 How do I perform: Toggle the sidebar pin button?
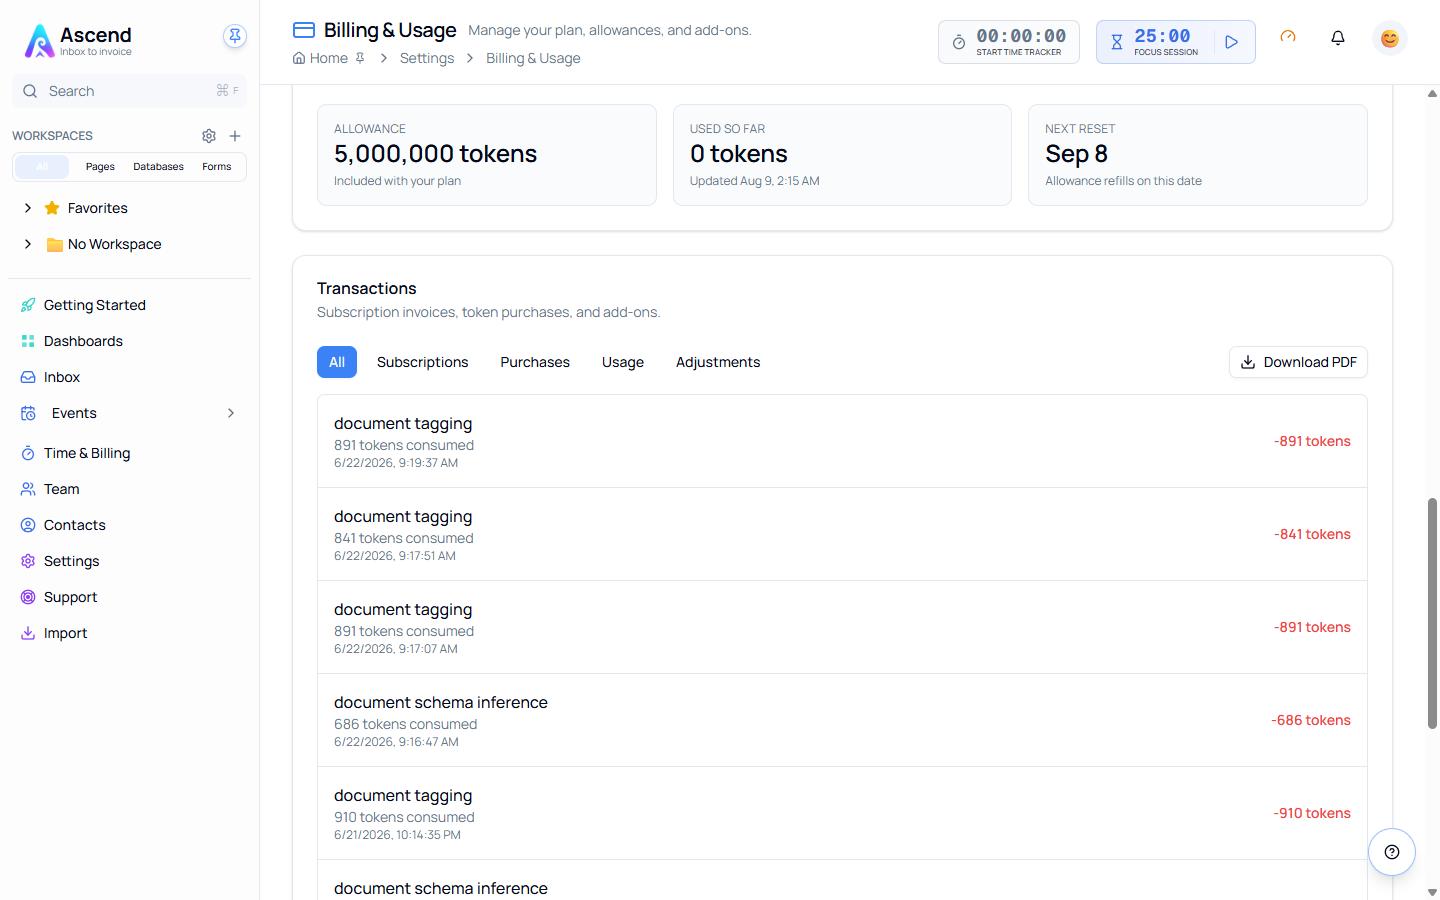[x=235, y=36]
